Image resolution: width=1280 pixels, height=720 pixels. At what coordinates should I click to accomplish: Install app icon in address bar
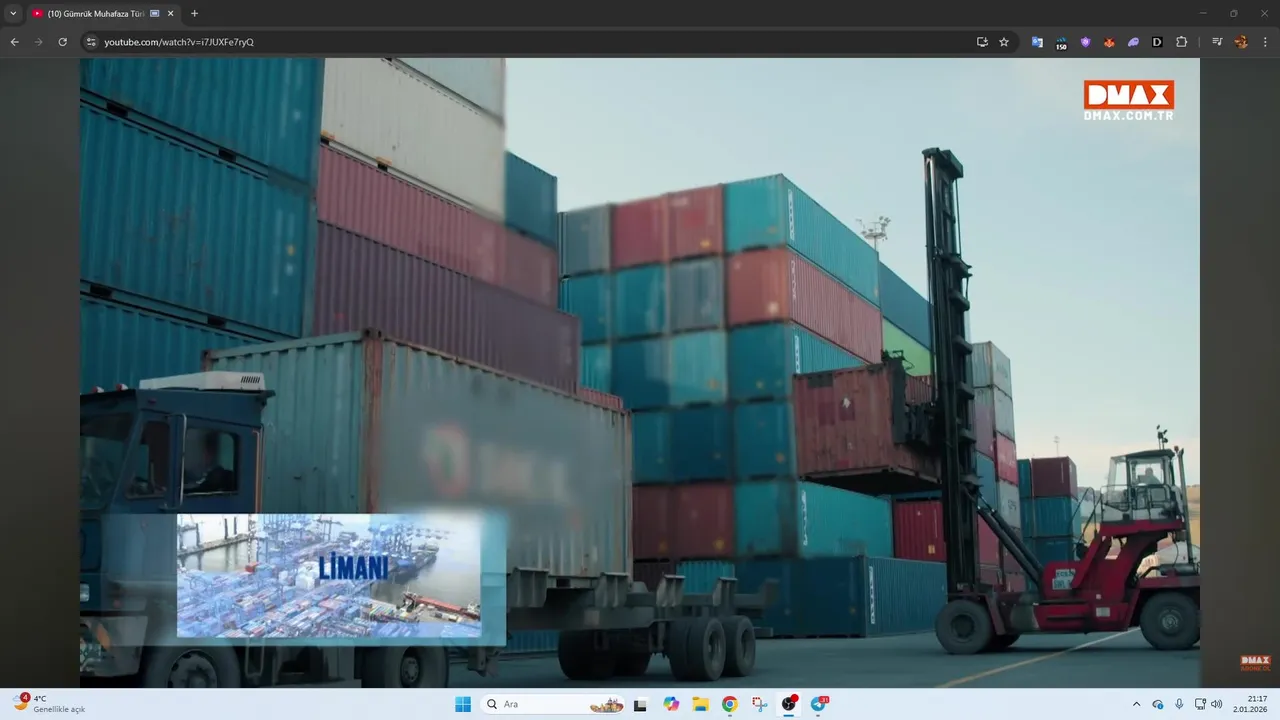tap(982, 42)
